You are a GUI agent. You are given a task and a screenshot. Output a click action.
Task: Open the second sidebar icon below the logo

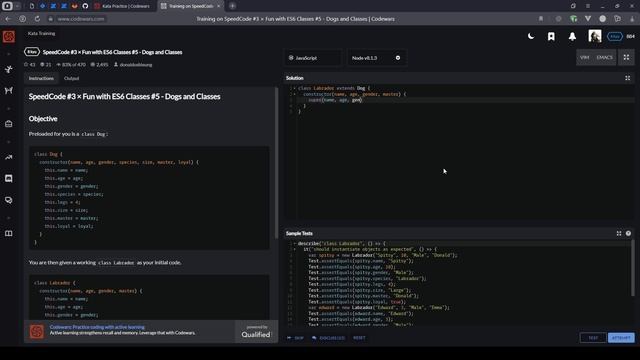(9, 90)
